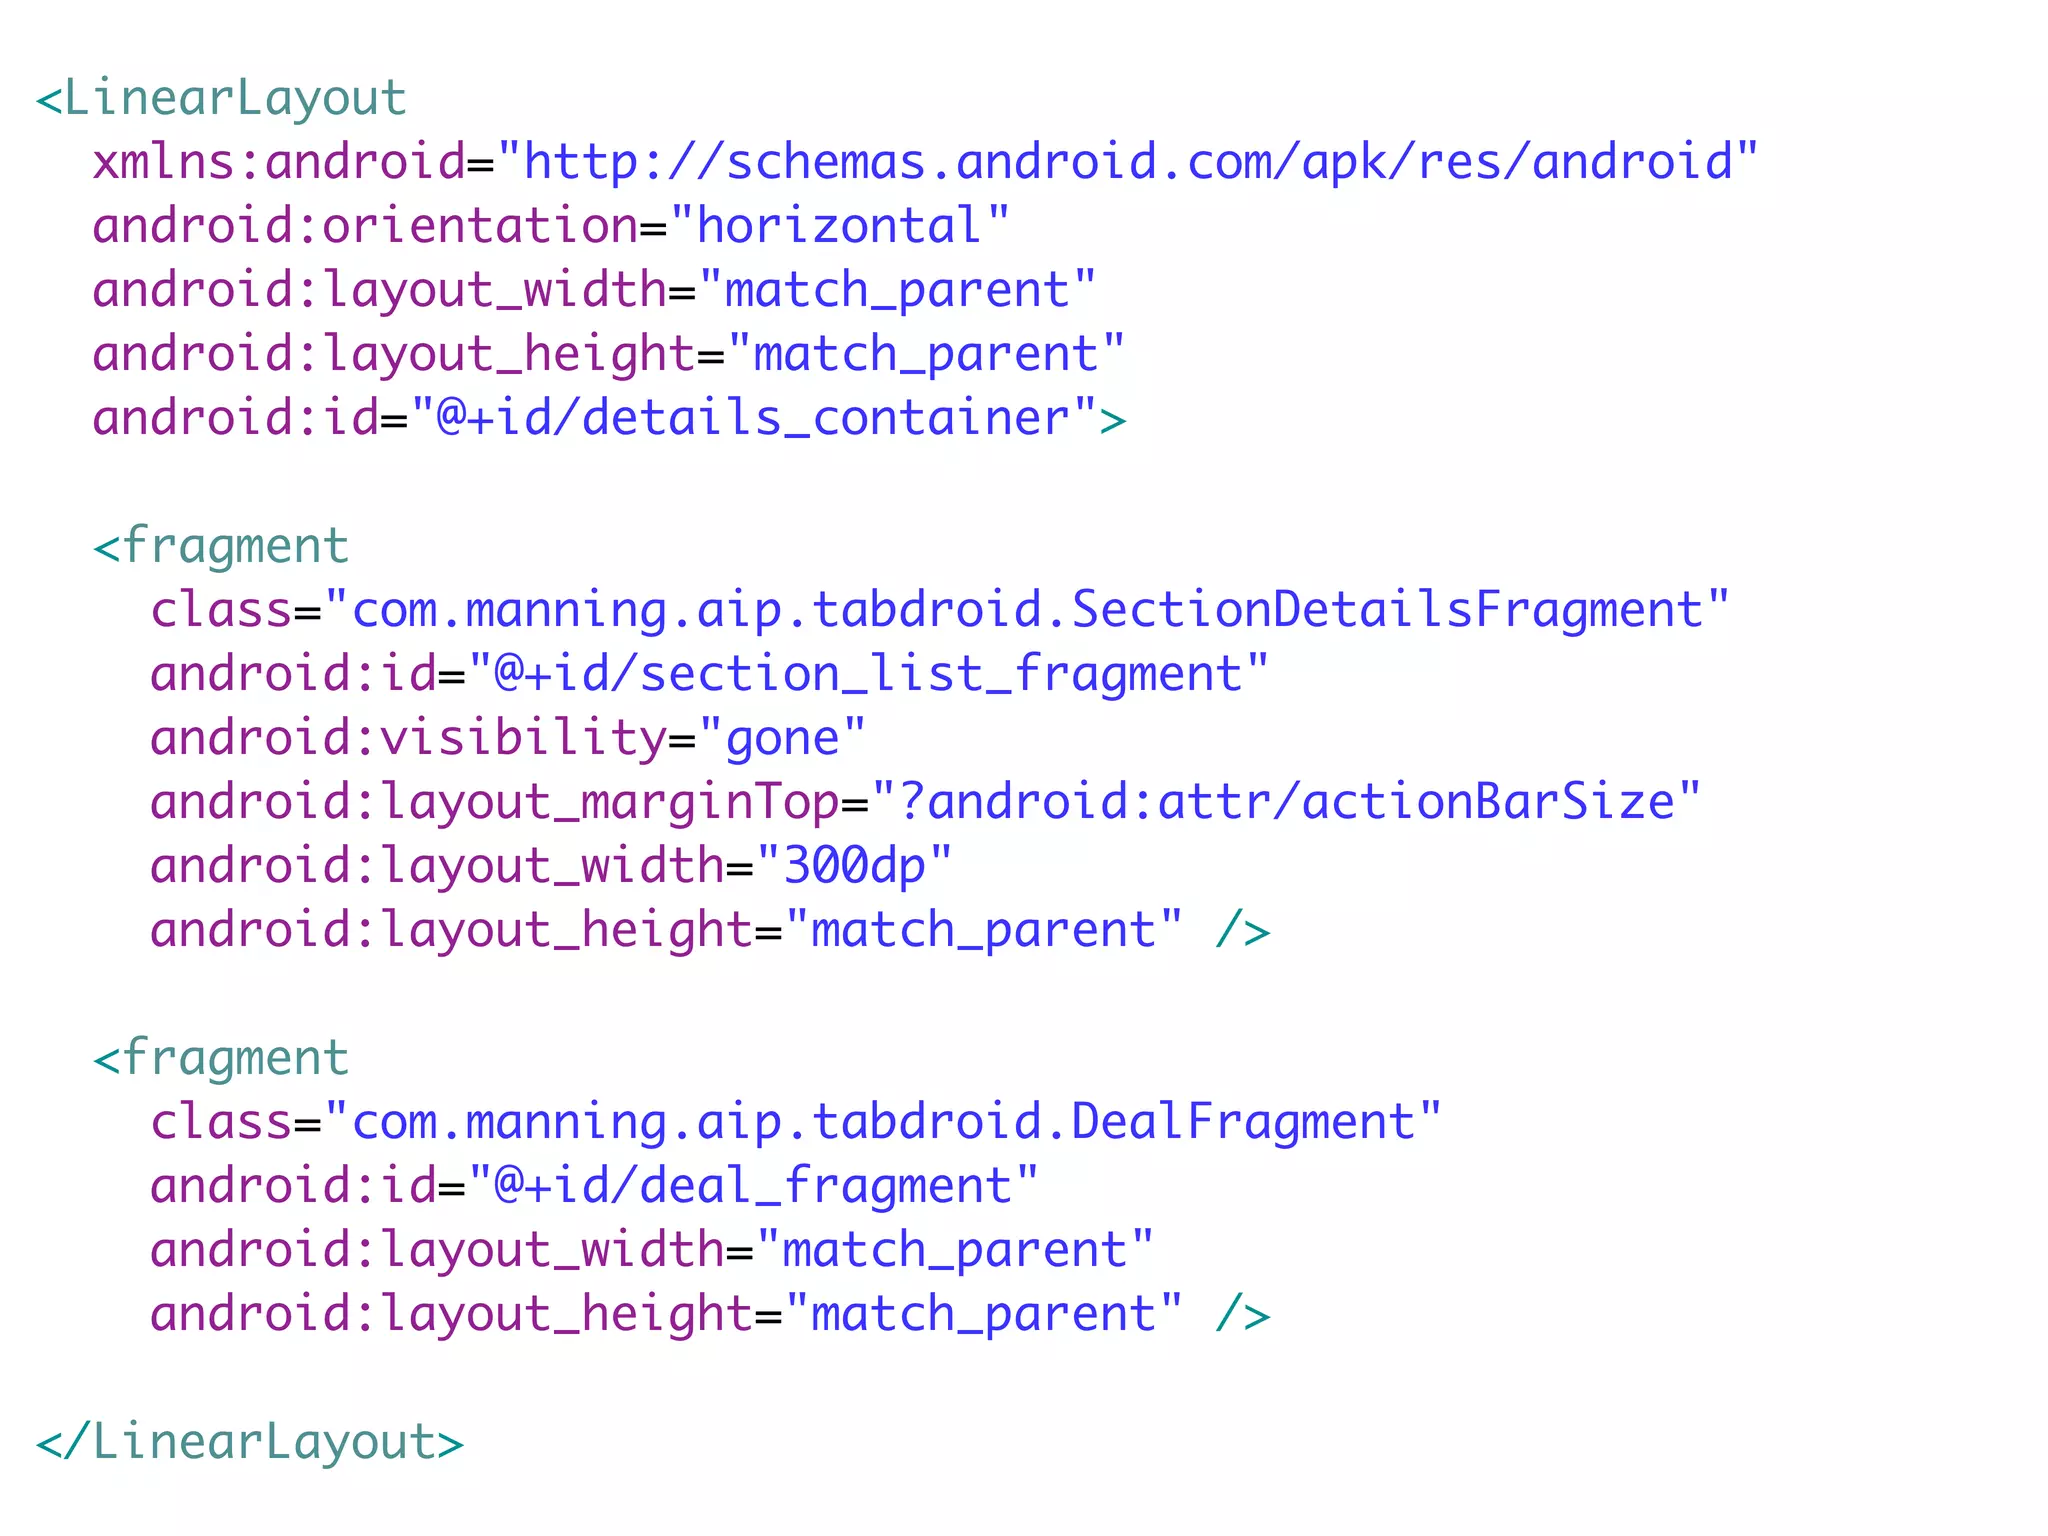This screenshot has height=1536, width=2048.
Task: Click the DealFragment class attribute line
Action: pyautogui.click(x=796, y=1123)
